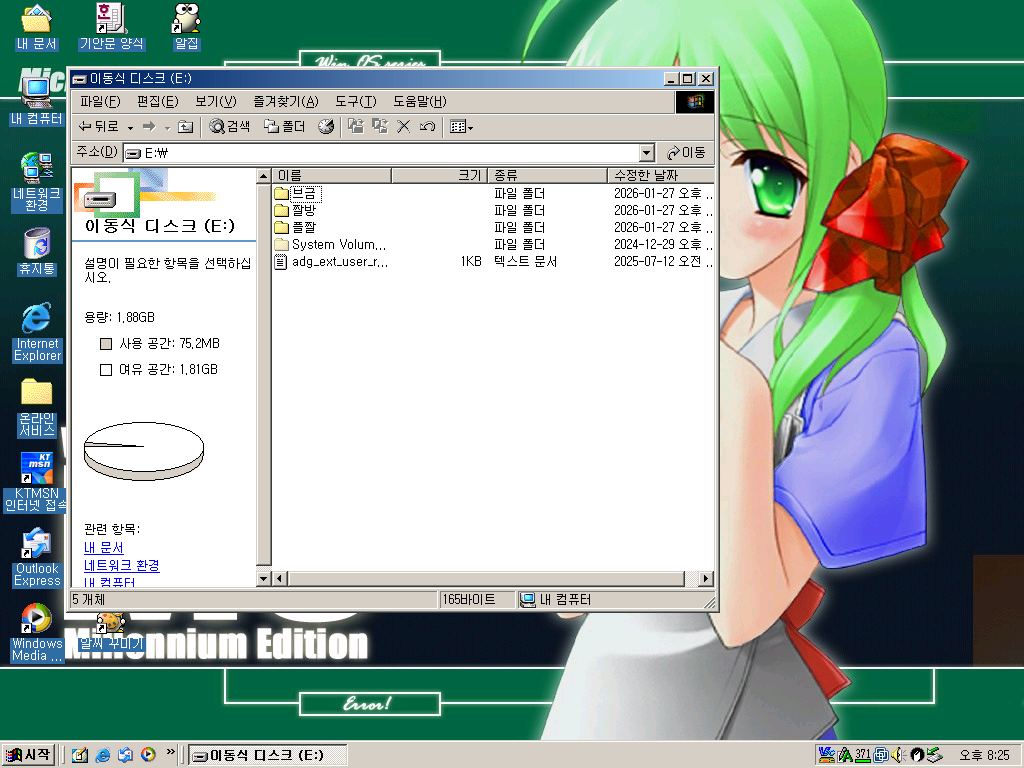The height and width of the screenshot is (768, 1024).
Task: Click the Undo toolbar icon
Action: [427, 127]
